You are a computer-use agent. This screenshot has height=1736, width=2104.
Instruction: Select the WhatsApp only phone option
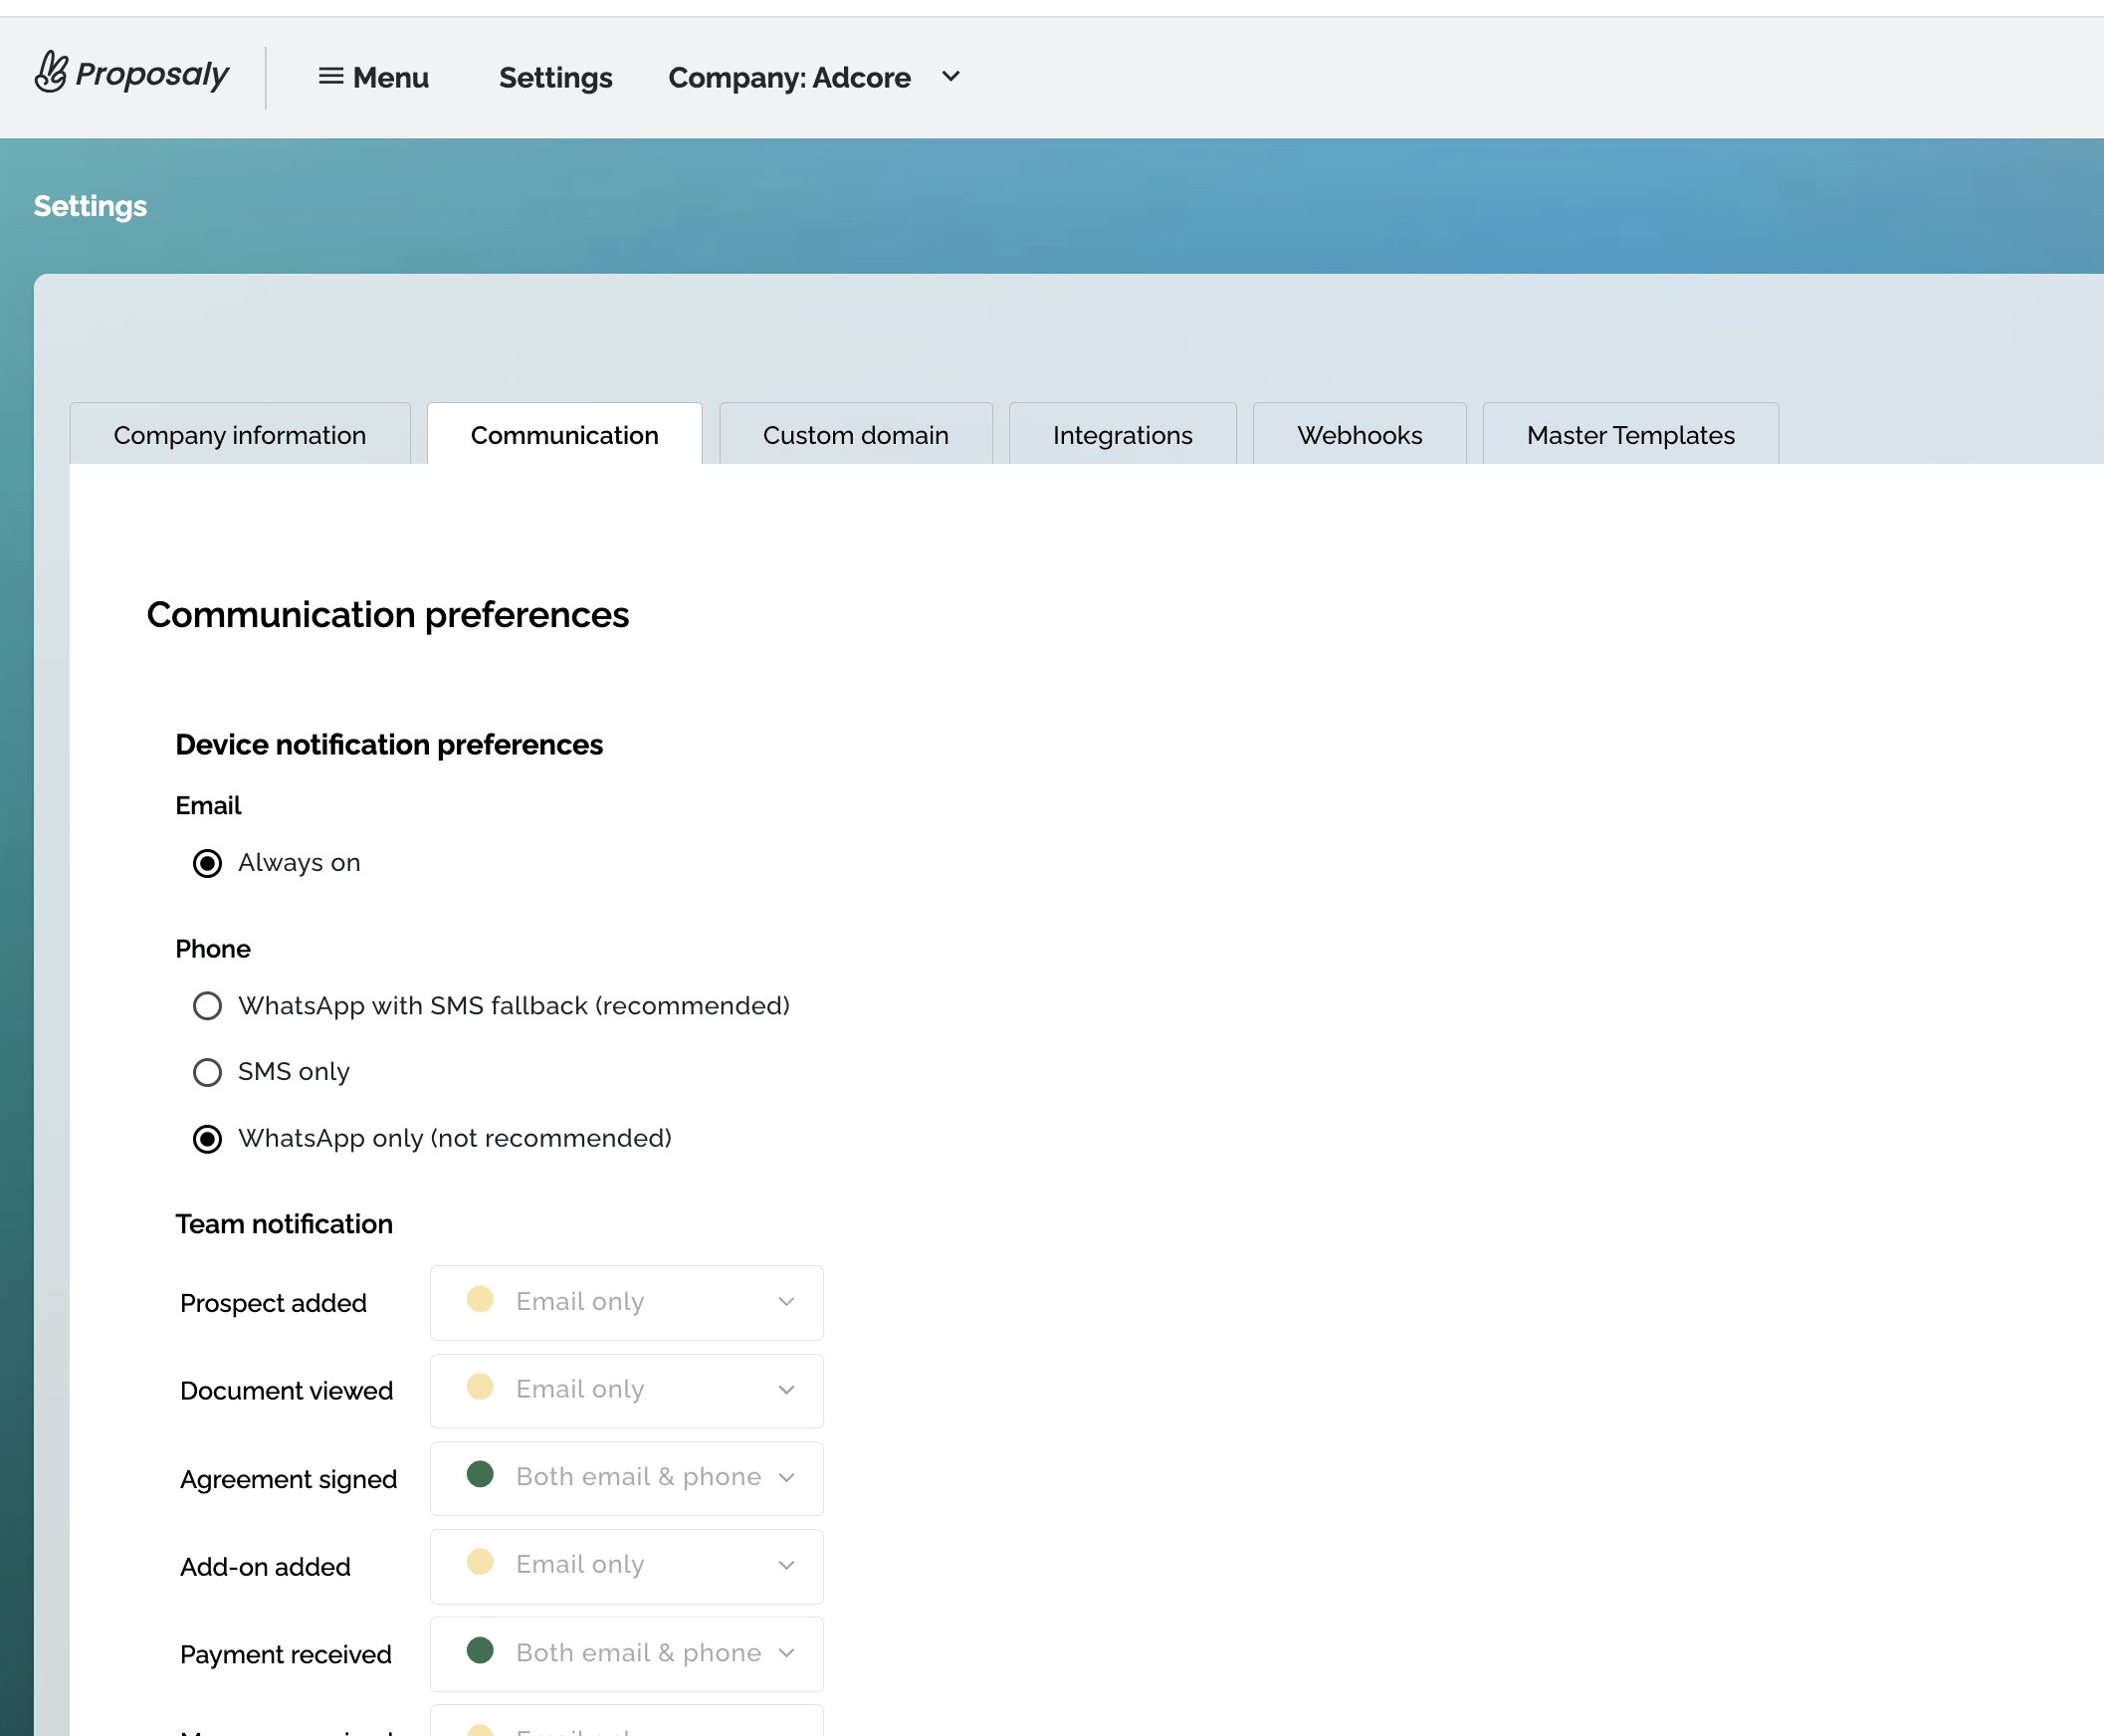207,1139
